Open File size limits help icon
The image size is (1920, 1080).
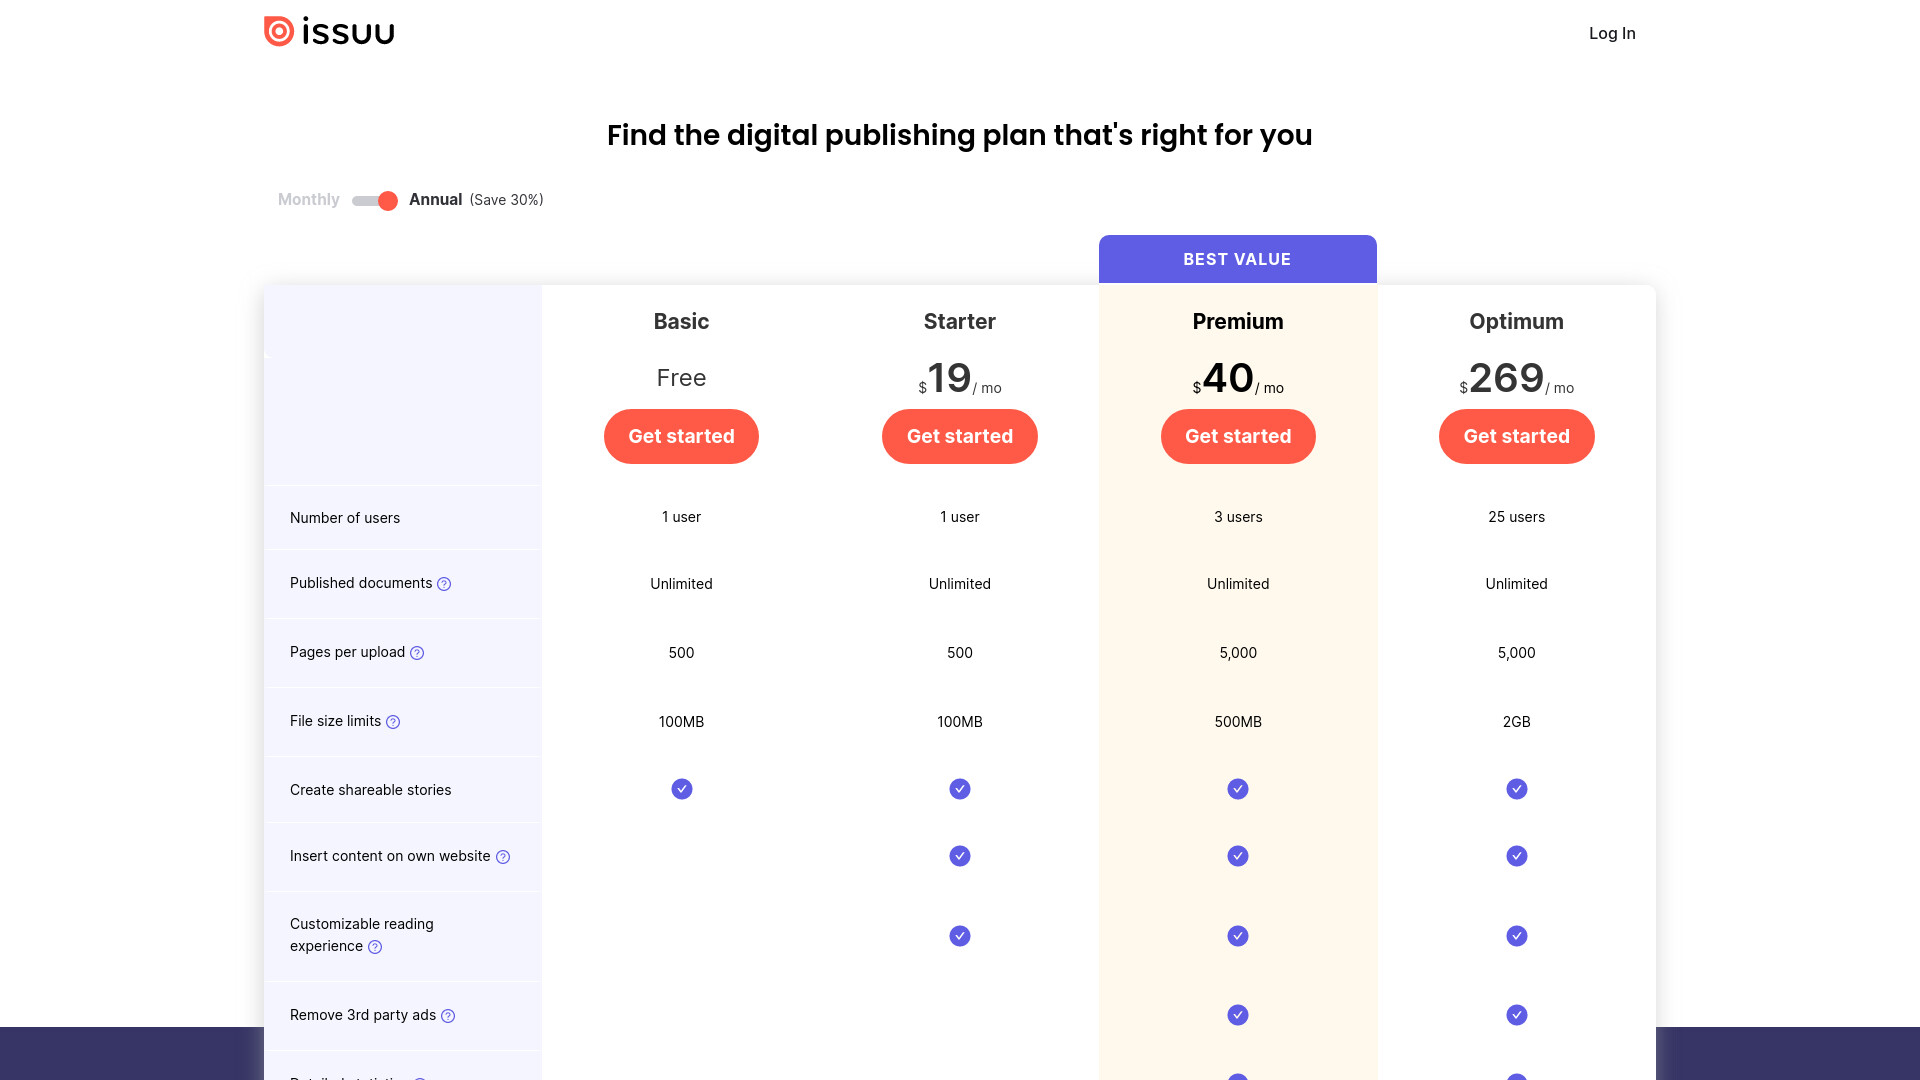pyautogui.click(x=393, y=722)
